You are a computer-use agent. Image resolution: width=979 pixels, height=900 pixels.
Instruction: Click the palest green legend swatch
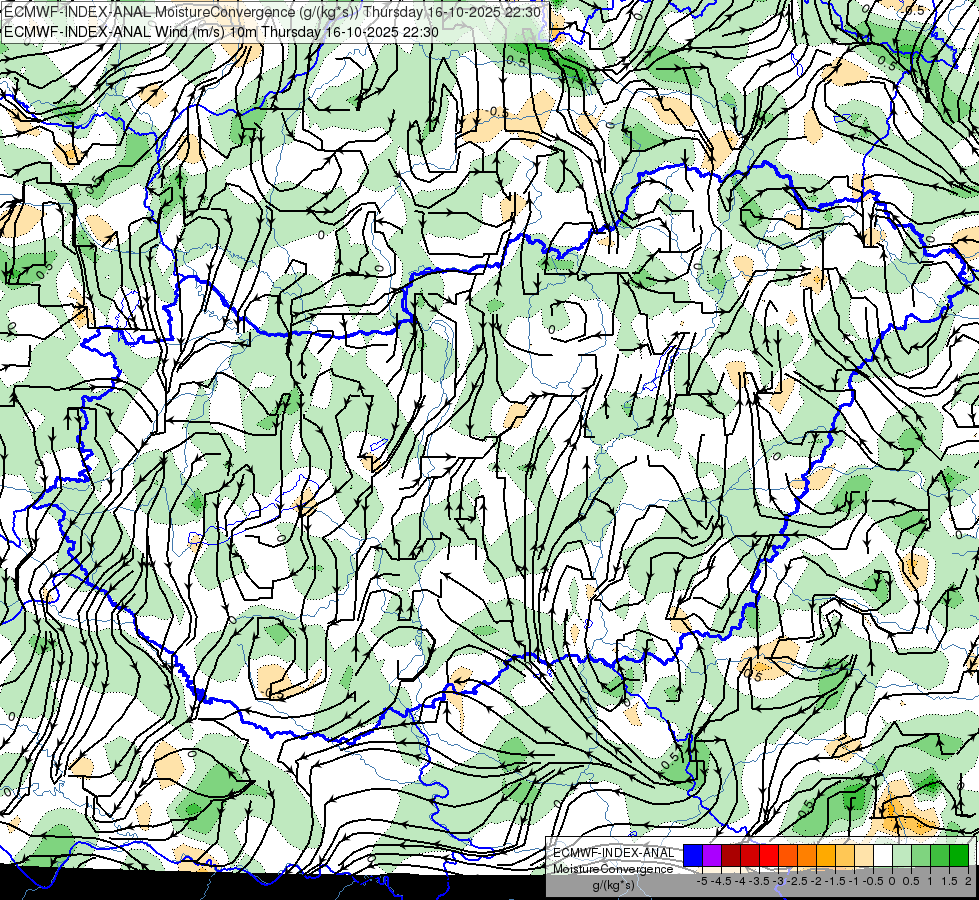902,855
